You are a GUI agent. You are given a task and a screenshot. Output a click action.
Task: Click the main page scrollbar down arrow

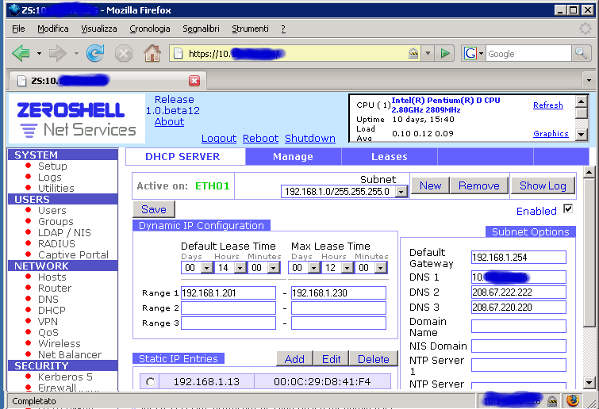click(589, 382)
